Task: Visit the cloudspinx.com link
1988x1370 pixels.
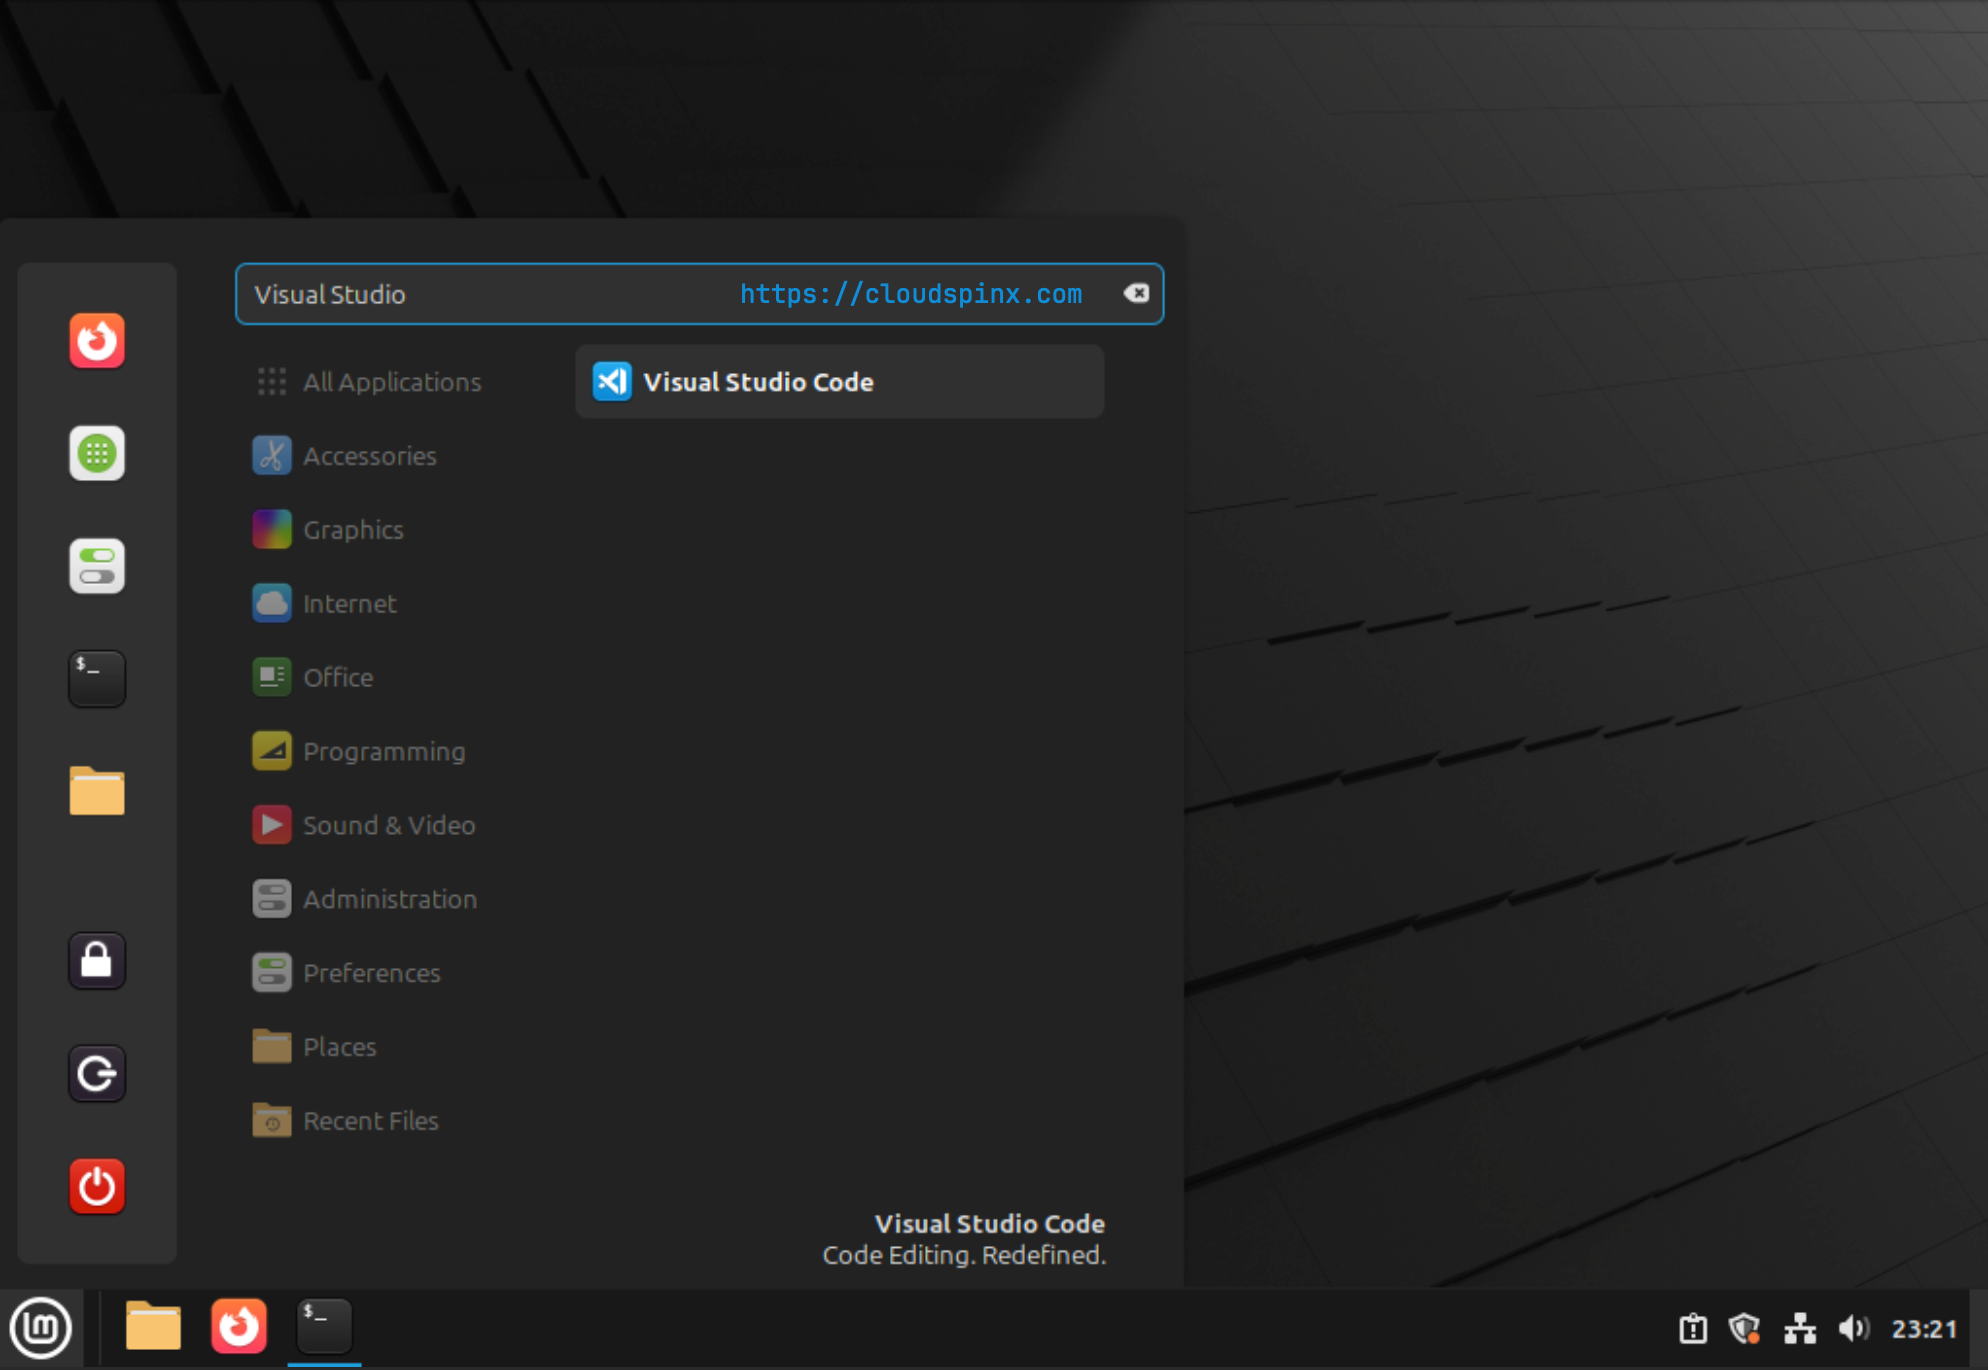Action: click(910, 294)
